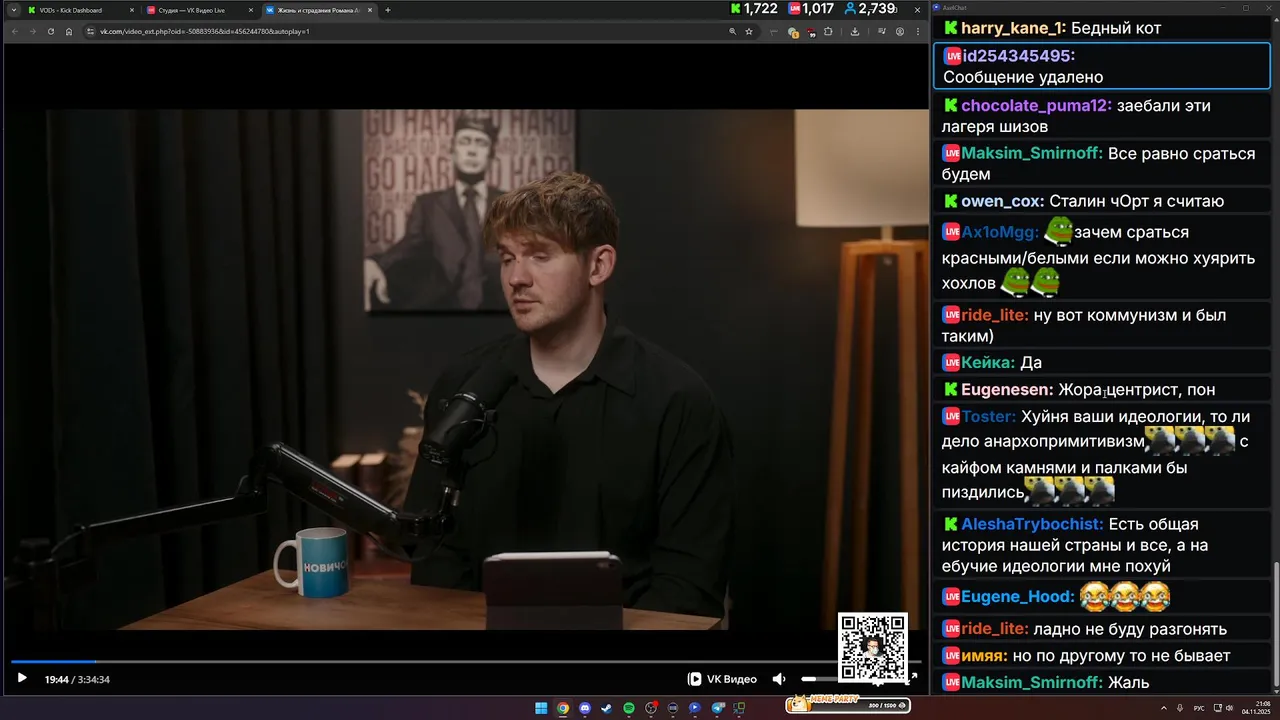This screenshot has width=1280, height=720.
Task: Open the browser profile avatar
Action: click(x=900, y=31)
